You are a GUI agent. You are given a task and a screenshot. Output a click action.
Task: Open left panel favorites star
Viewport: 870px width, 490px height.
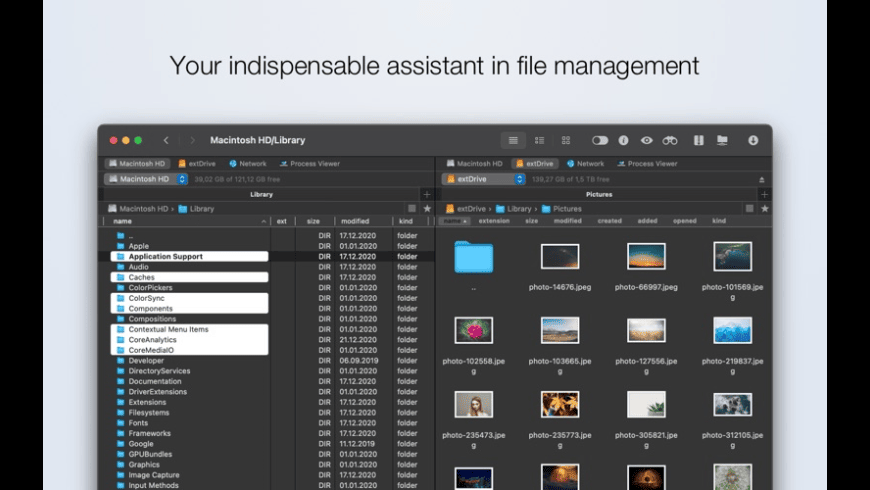427,209
